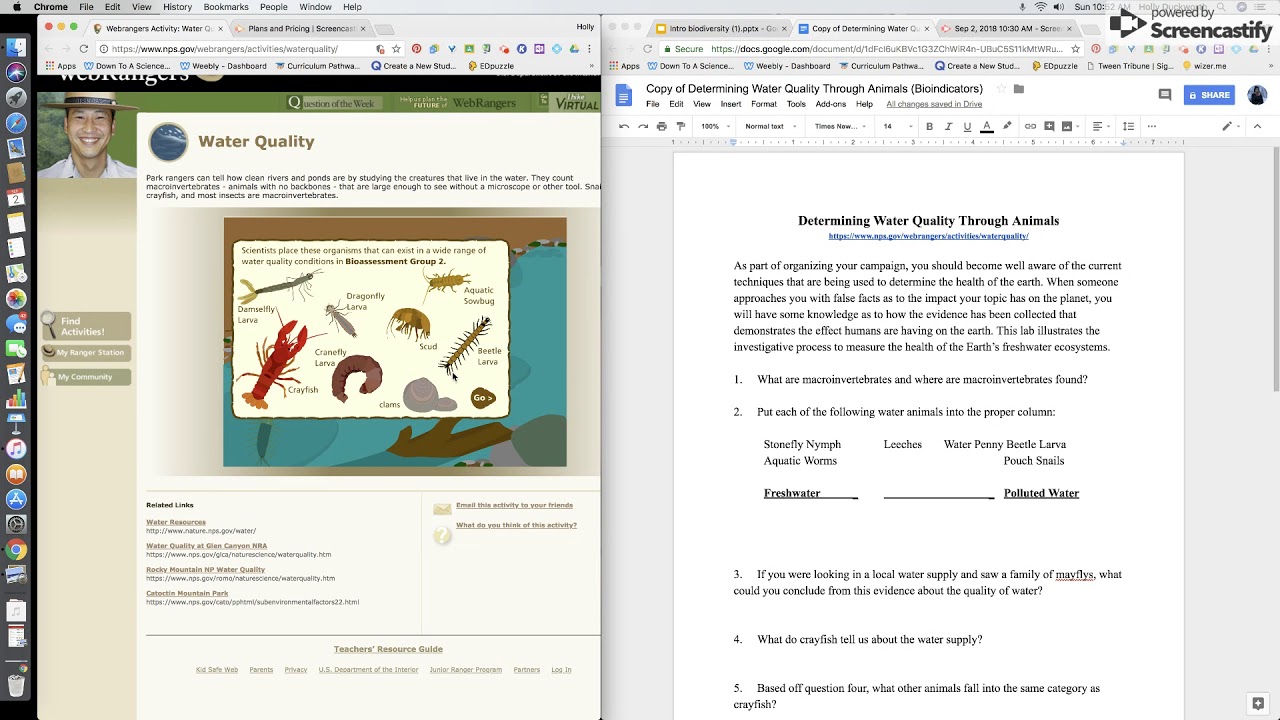Open the text alignment dropdown
Viewport: 1280px width, 720px height.
click(1101, 126)
